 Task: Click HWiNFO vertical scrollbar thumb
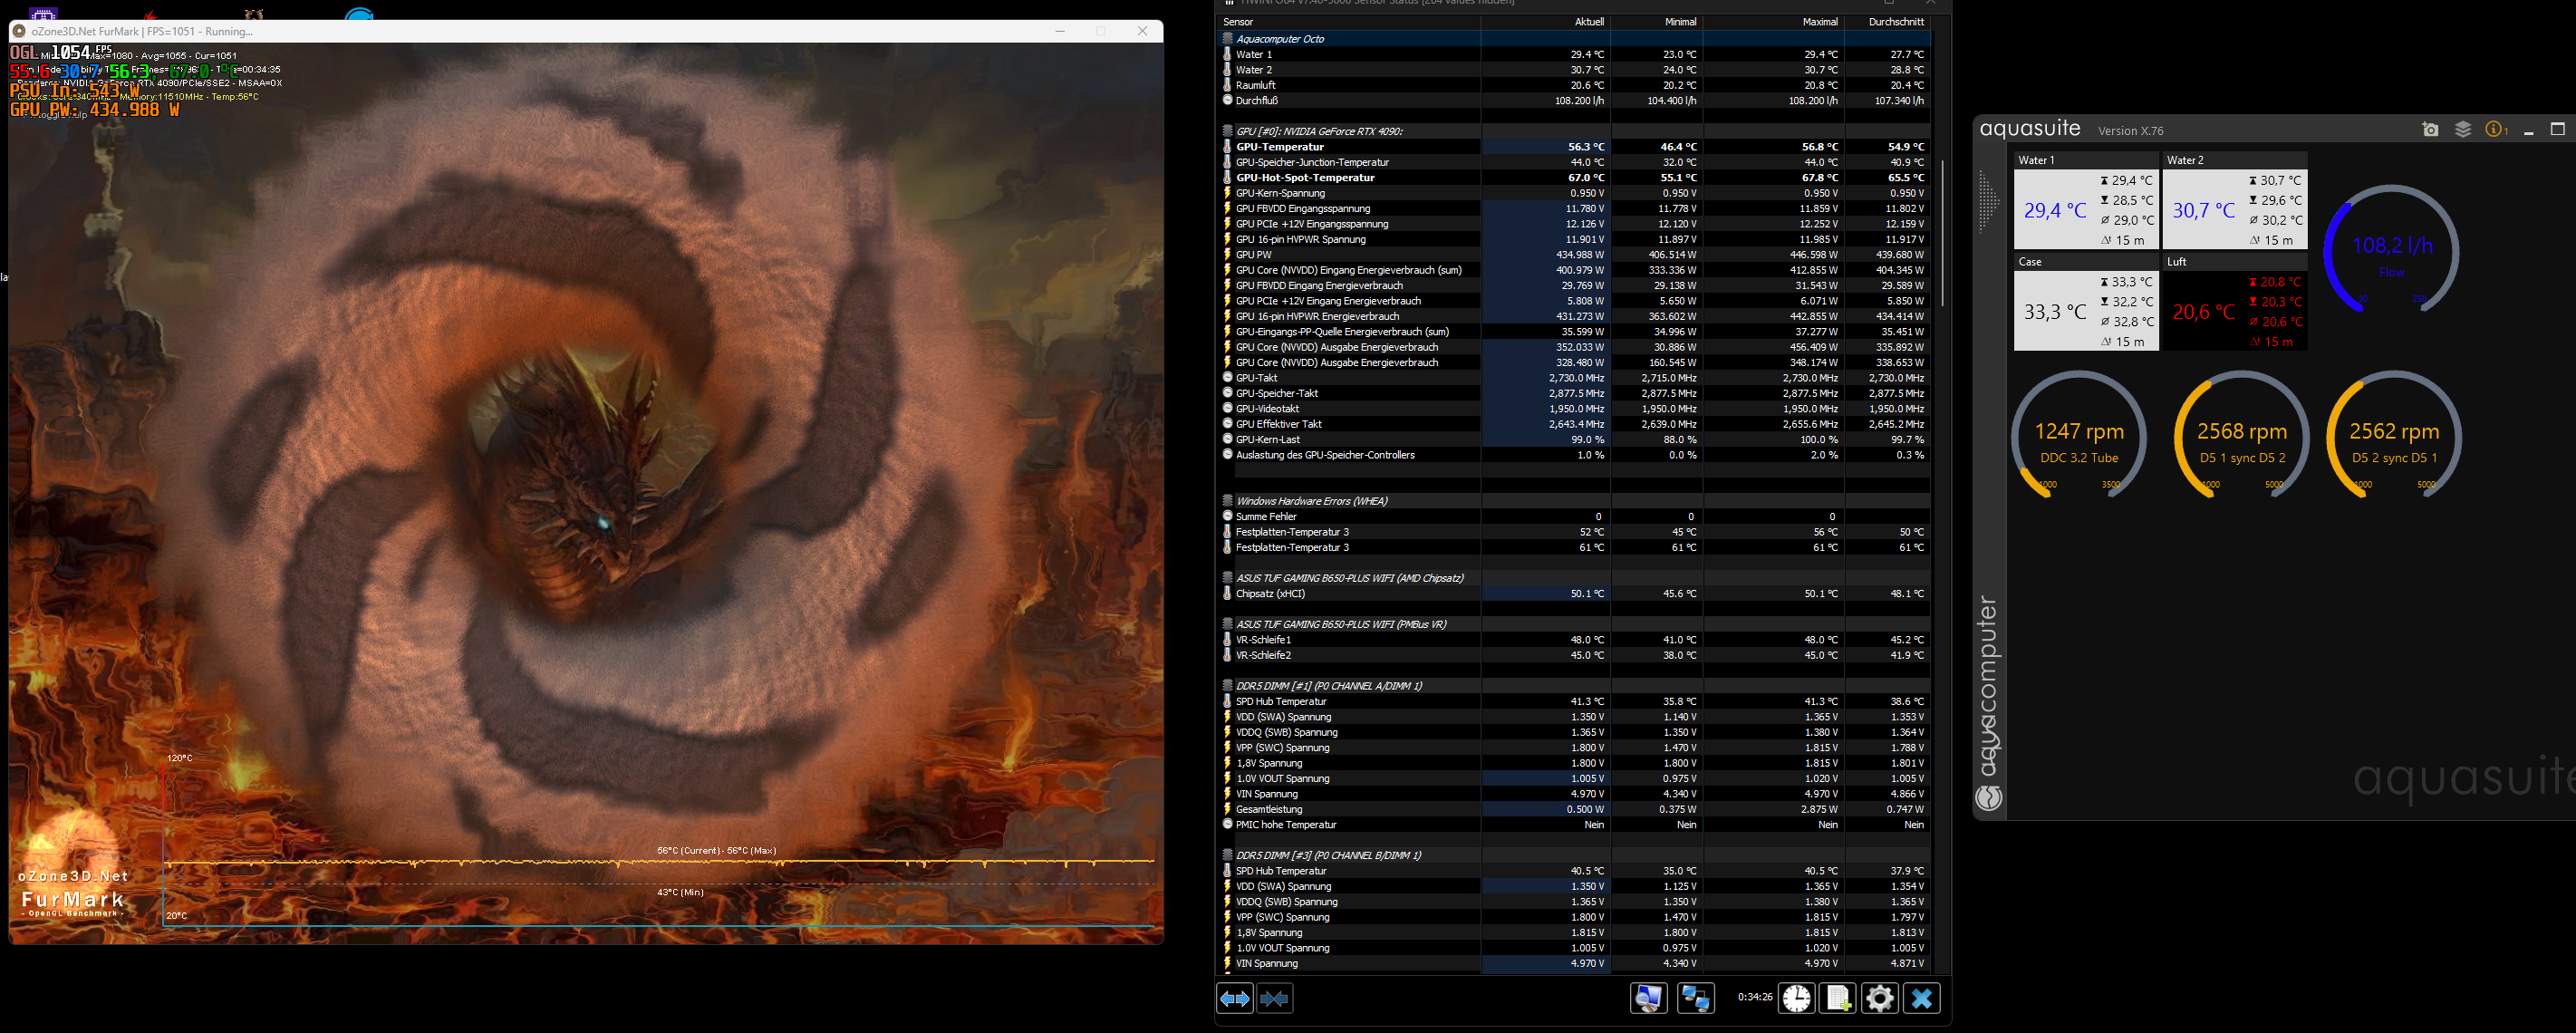point(1942,232)
